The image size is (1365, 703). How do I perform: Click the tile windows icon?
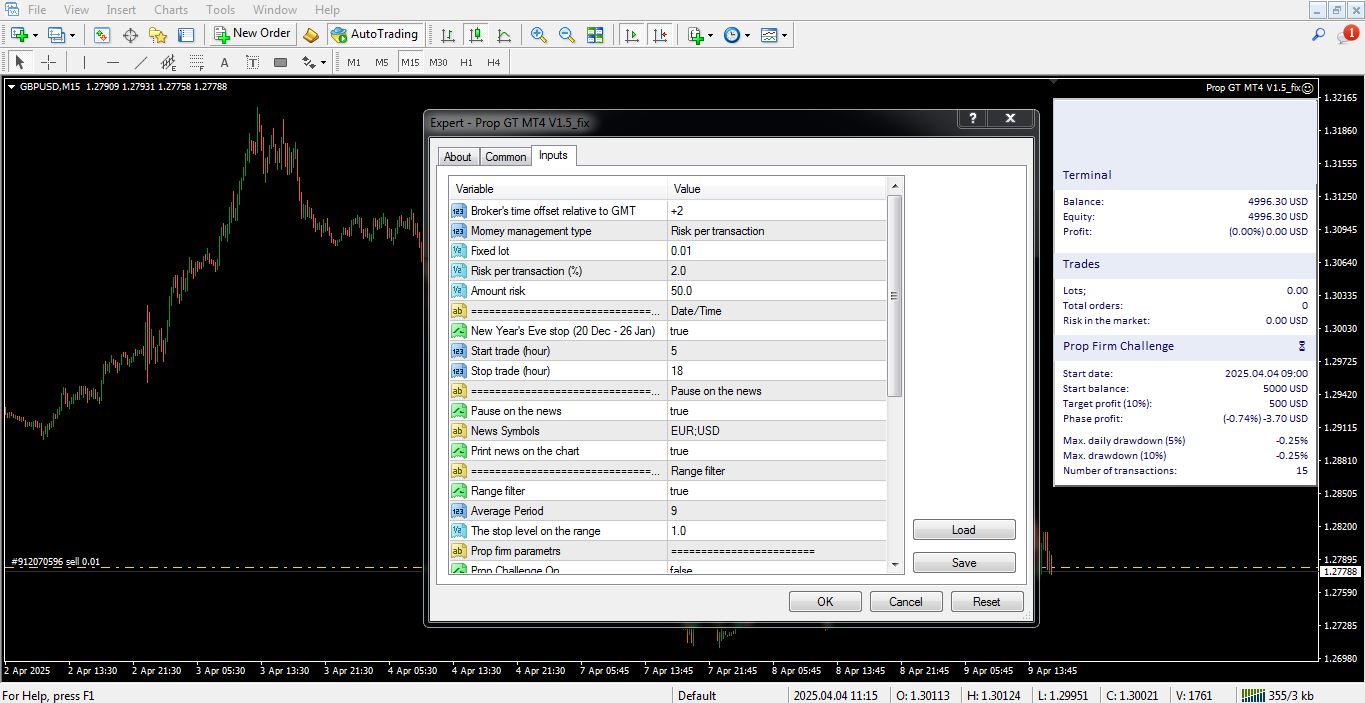point(595,35)
